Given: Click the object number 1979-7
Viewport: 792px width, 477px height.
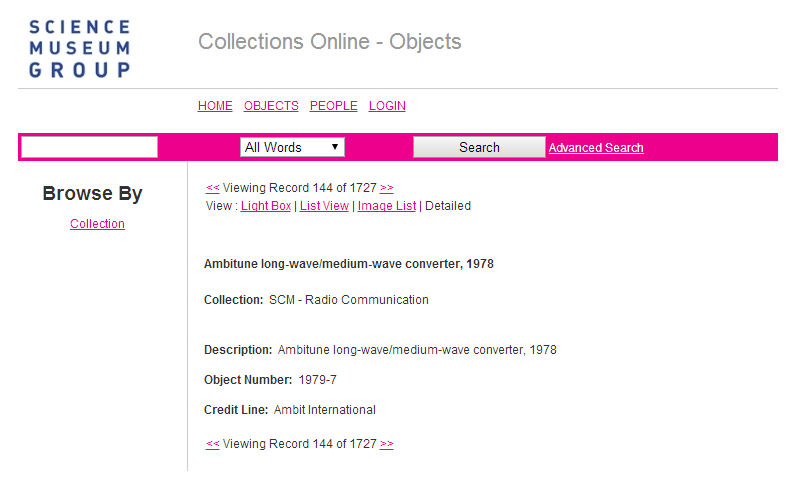Looking at the screenshot, I should tap(317, 380).
